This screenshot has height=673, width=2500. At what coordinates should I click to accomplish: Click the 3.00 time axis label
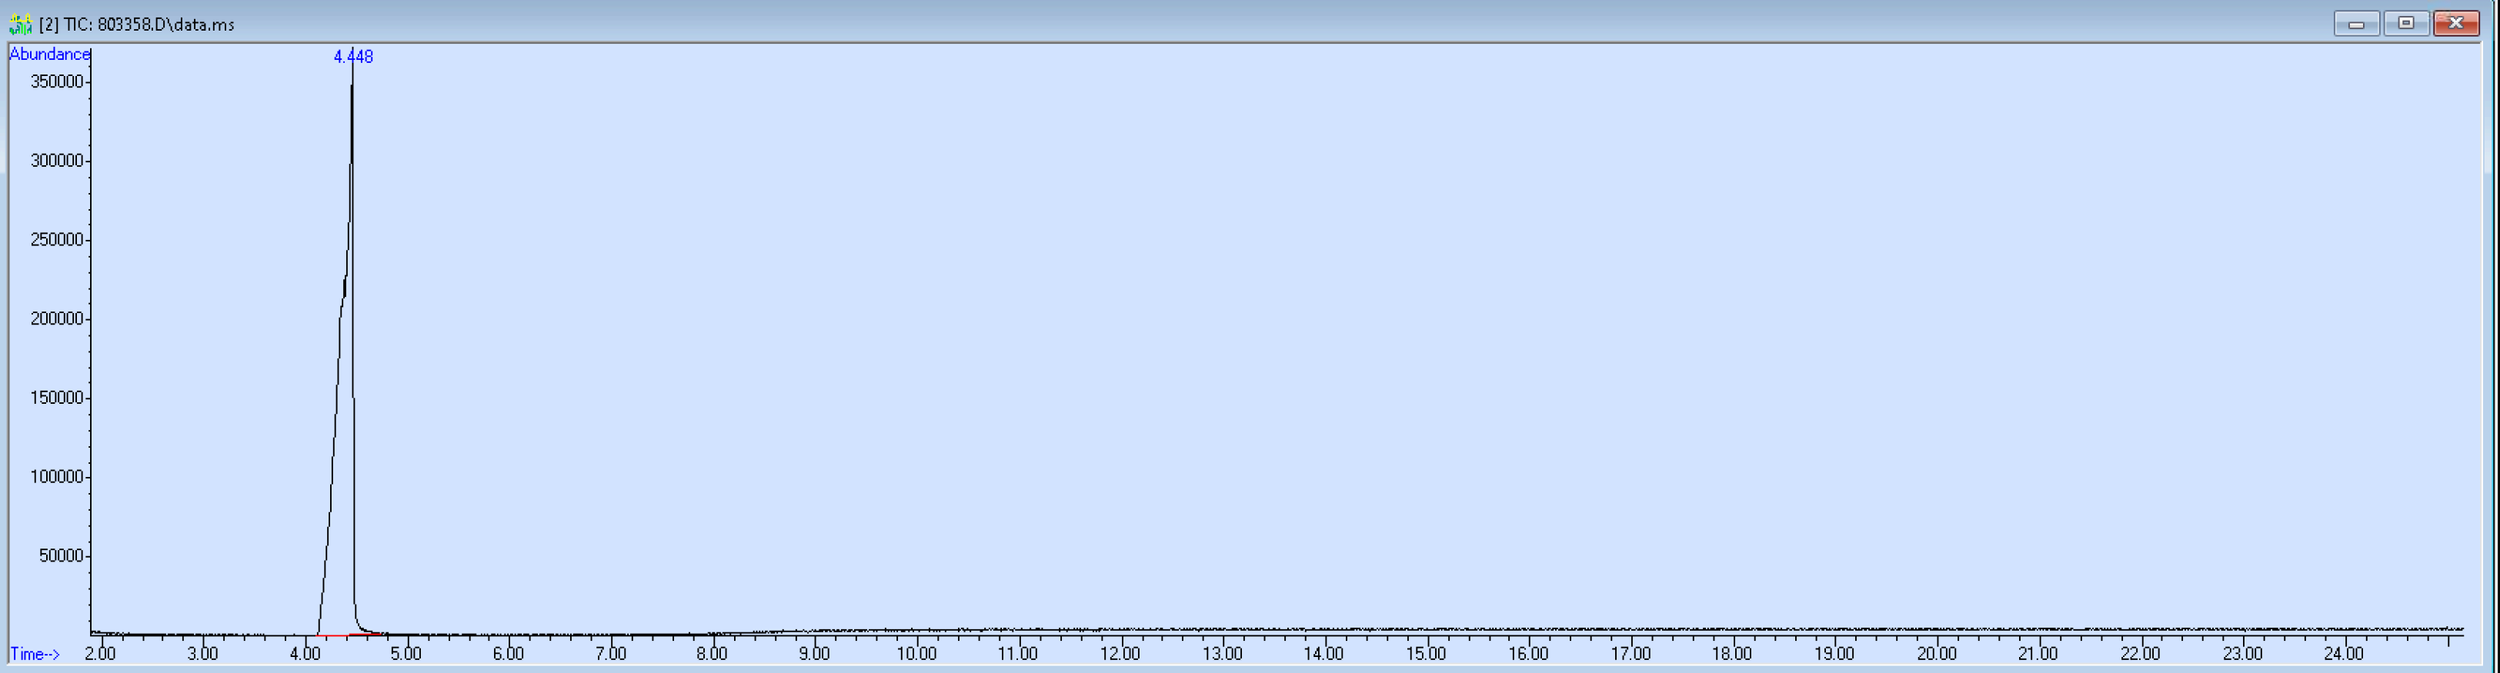coord(202,654)
